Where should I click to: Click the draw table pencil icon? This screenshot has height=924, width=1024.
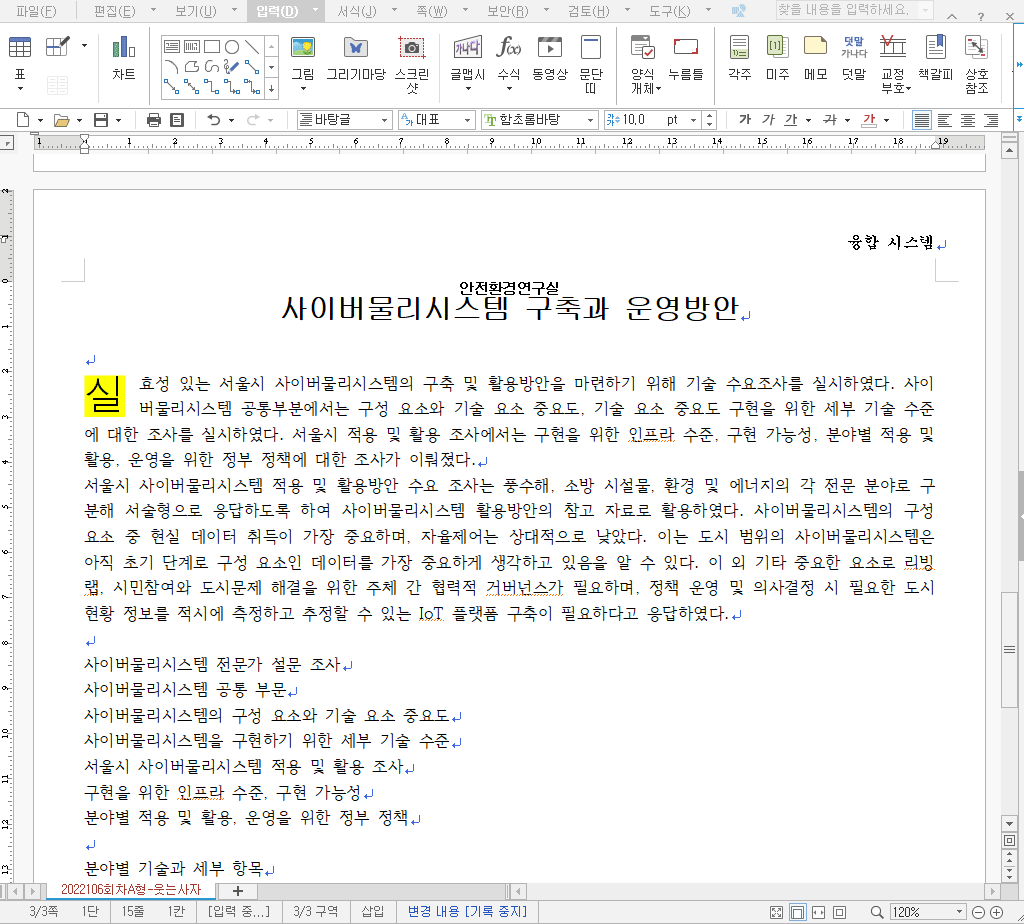click(57, 46)
